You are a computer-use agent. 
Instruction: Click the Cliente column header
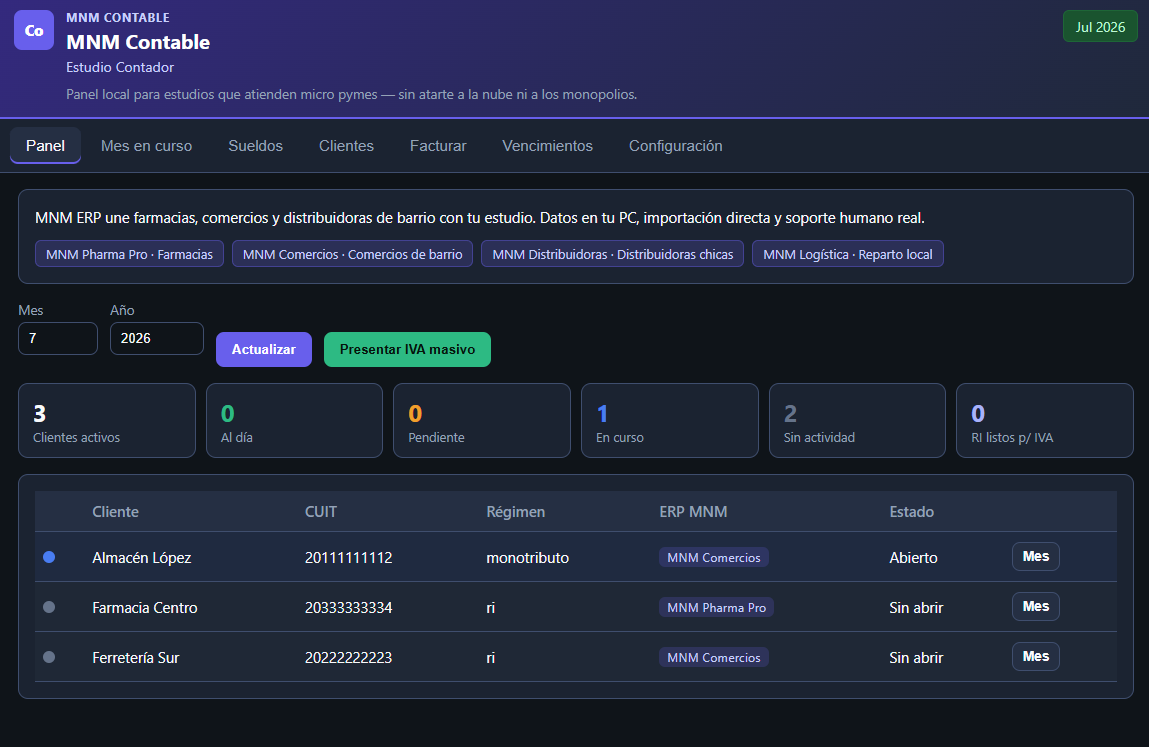115,512
